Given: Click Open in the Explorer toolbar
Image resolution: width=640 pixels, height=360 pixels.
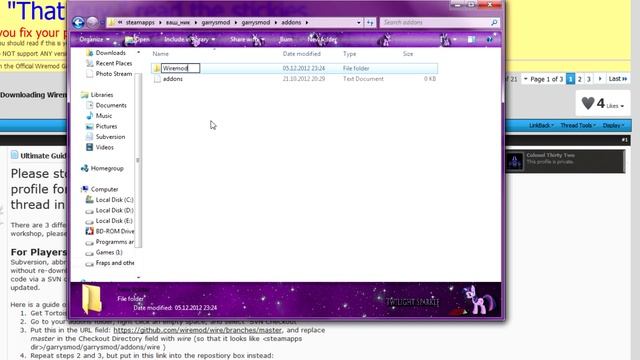Looking at the screenshot, I should pyautogui.click(x=138, y=40).
